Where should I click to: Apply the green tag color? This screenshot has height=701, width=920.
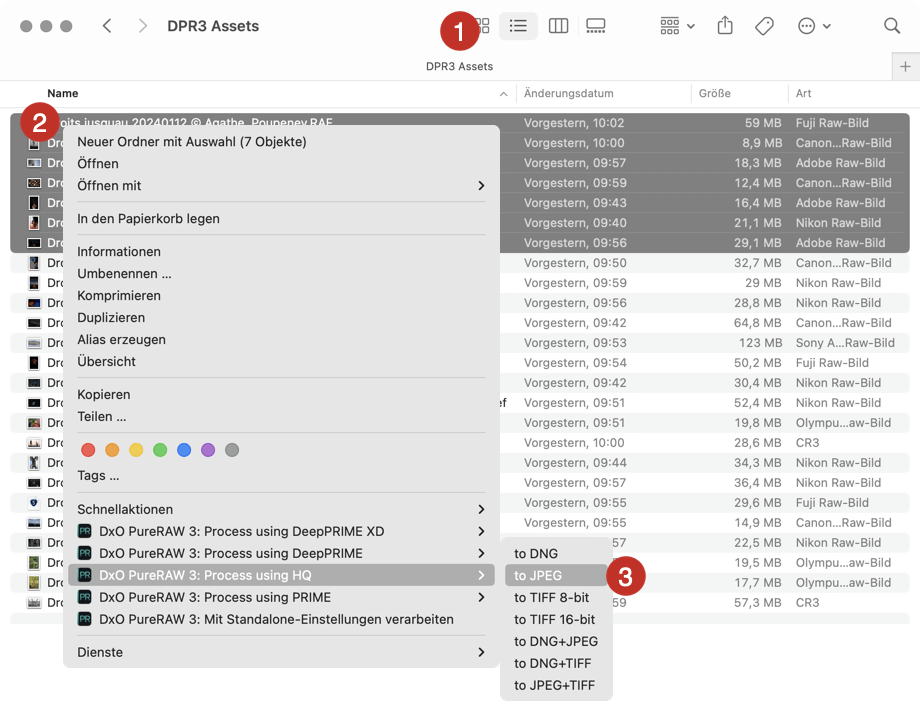pyautogui.click(x=160, y=450)
